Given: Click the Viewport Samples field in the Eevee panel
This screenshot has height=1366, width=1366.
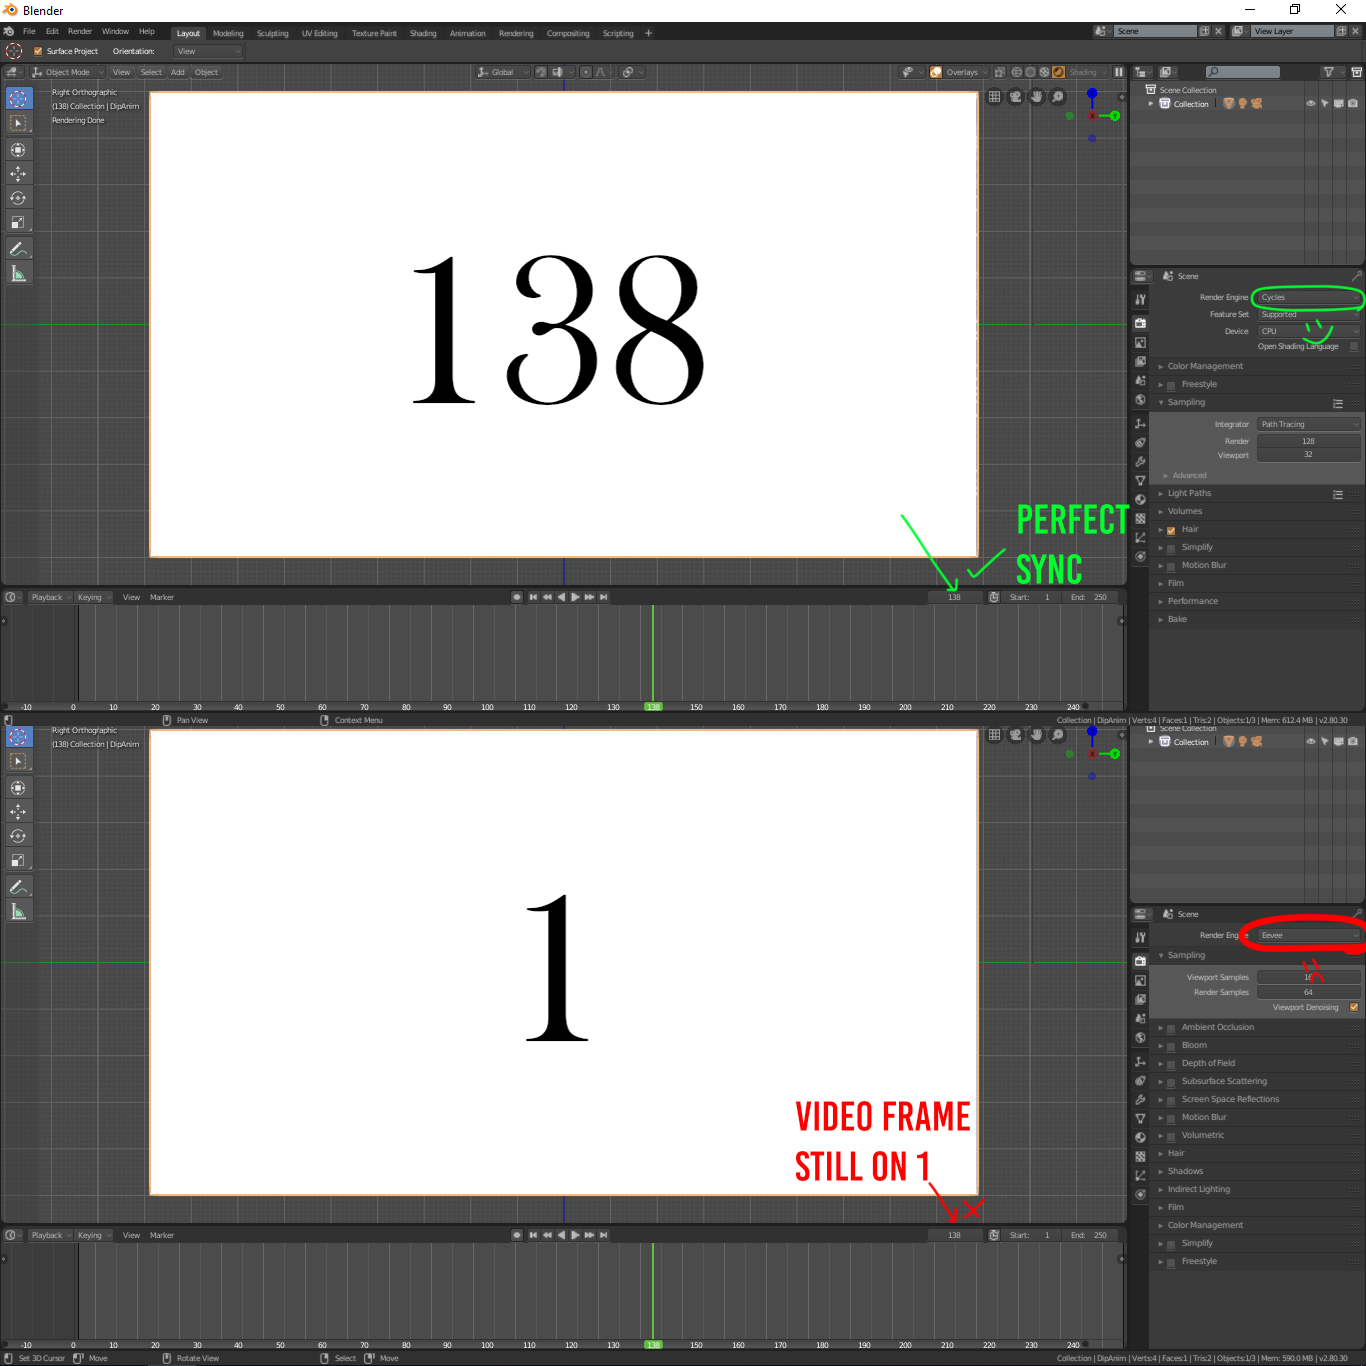Looking at the screenshot, I should coord(1309,977).
